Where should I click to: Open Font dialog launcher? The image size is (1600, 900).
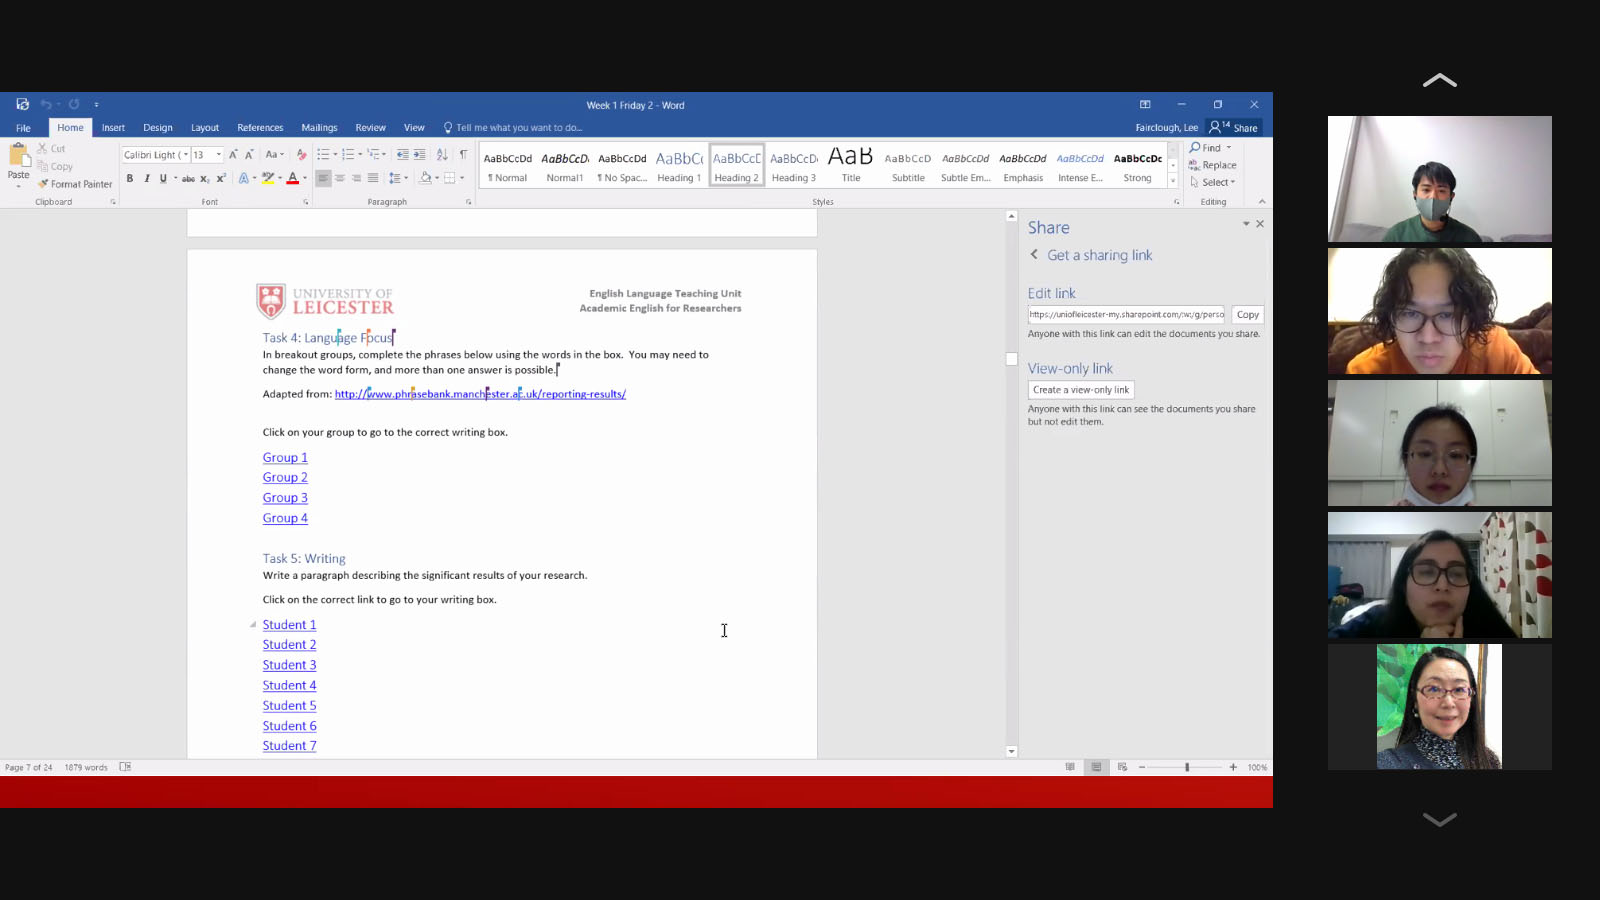(306, 202)
